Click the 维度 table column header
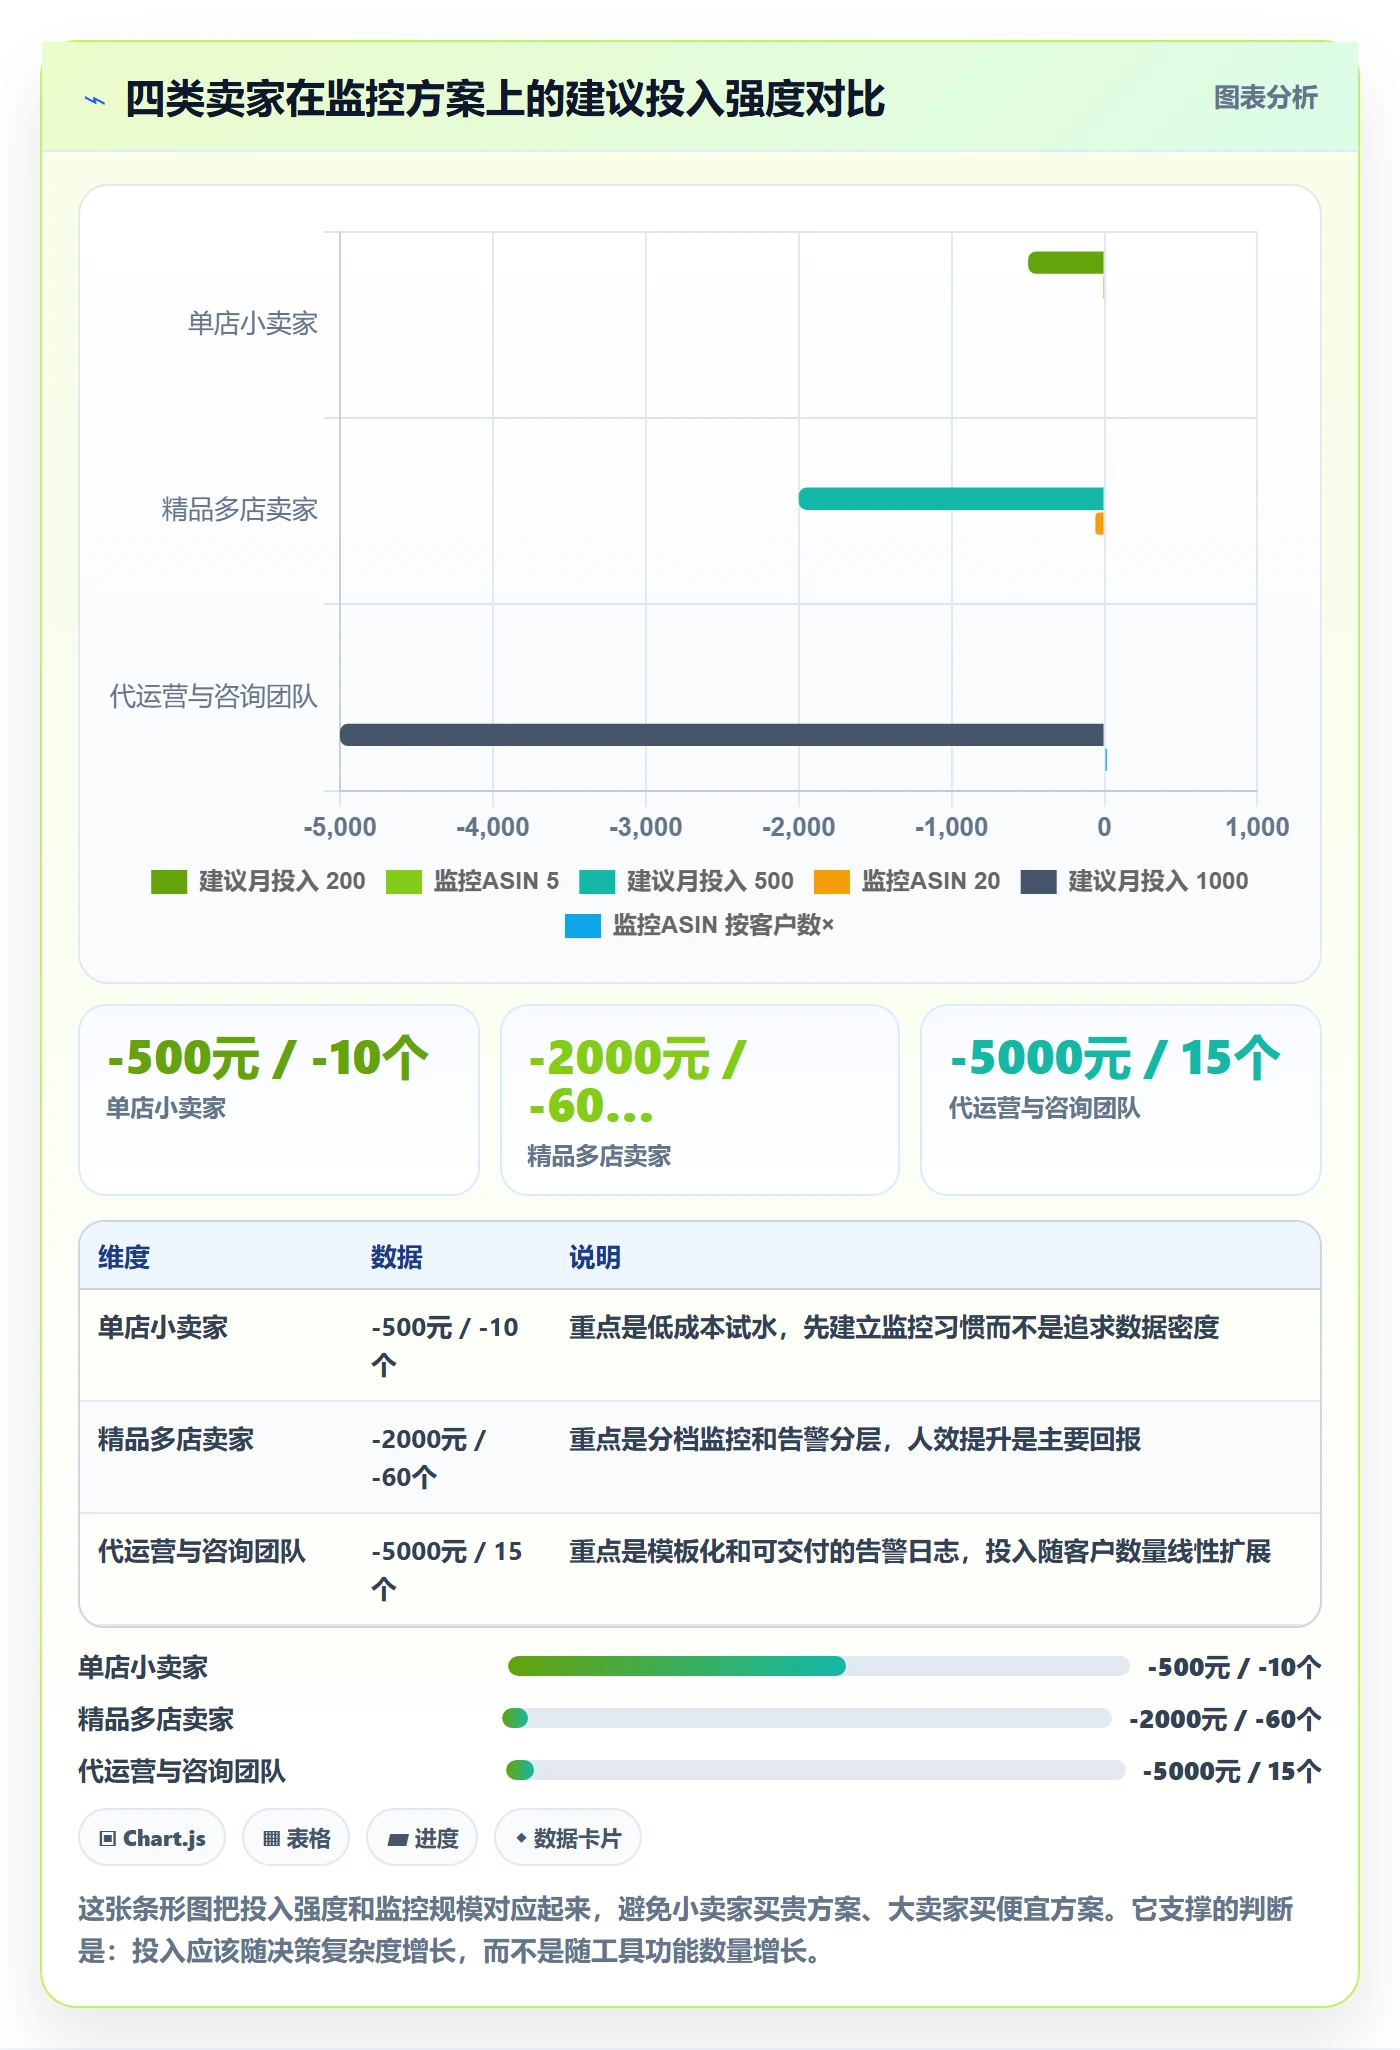Image resolution: width=1400 pixels, height=2050 pixels. click(124, 1257)
